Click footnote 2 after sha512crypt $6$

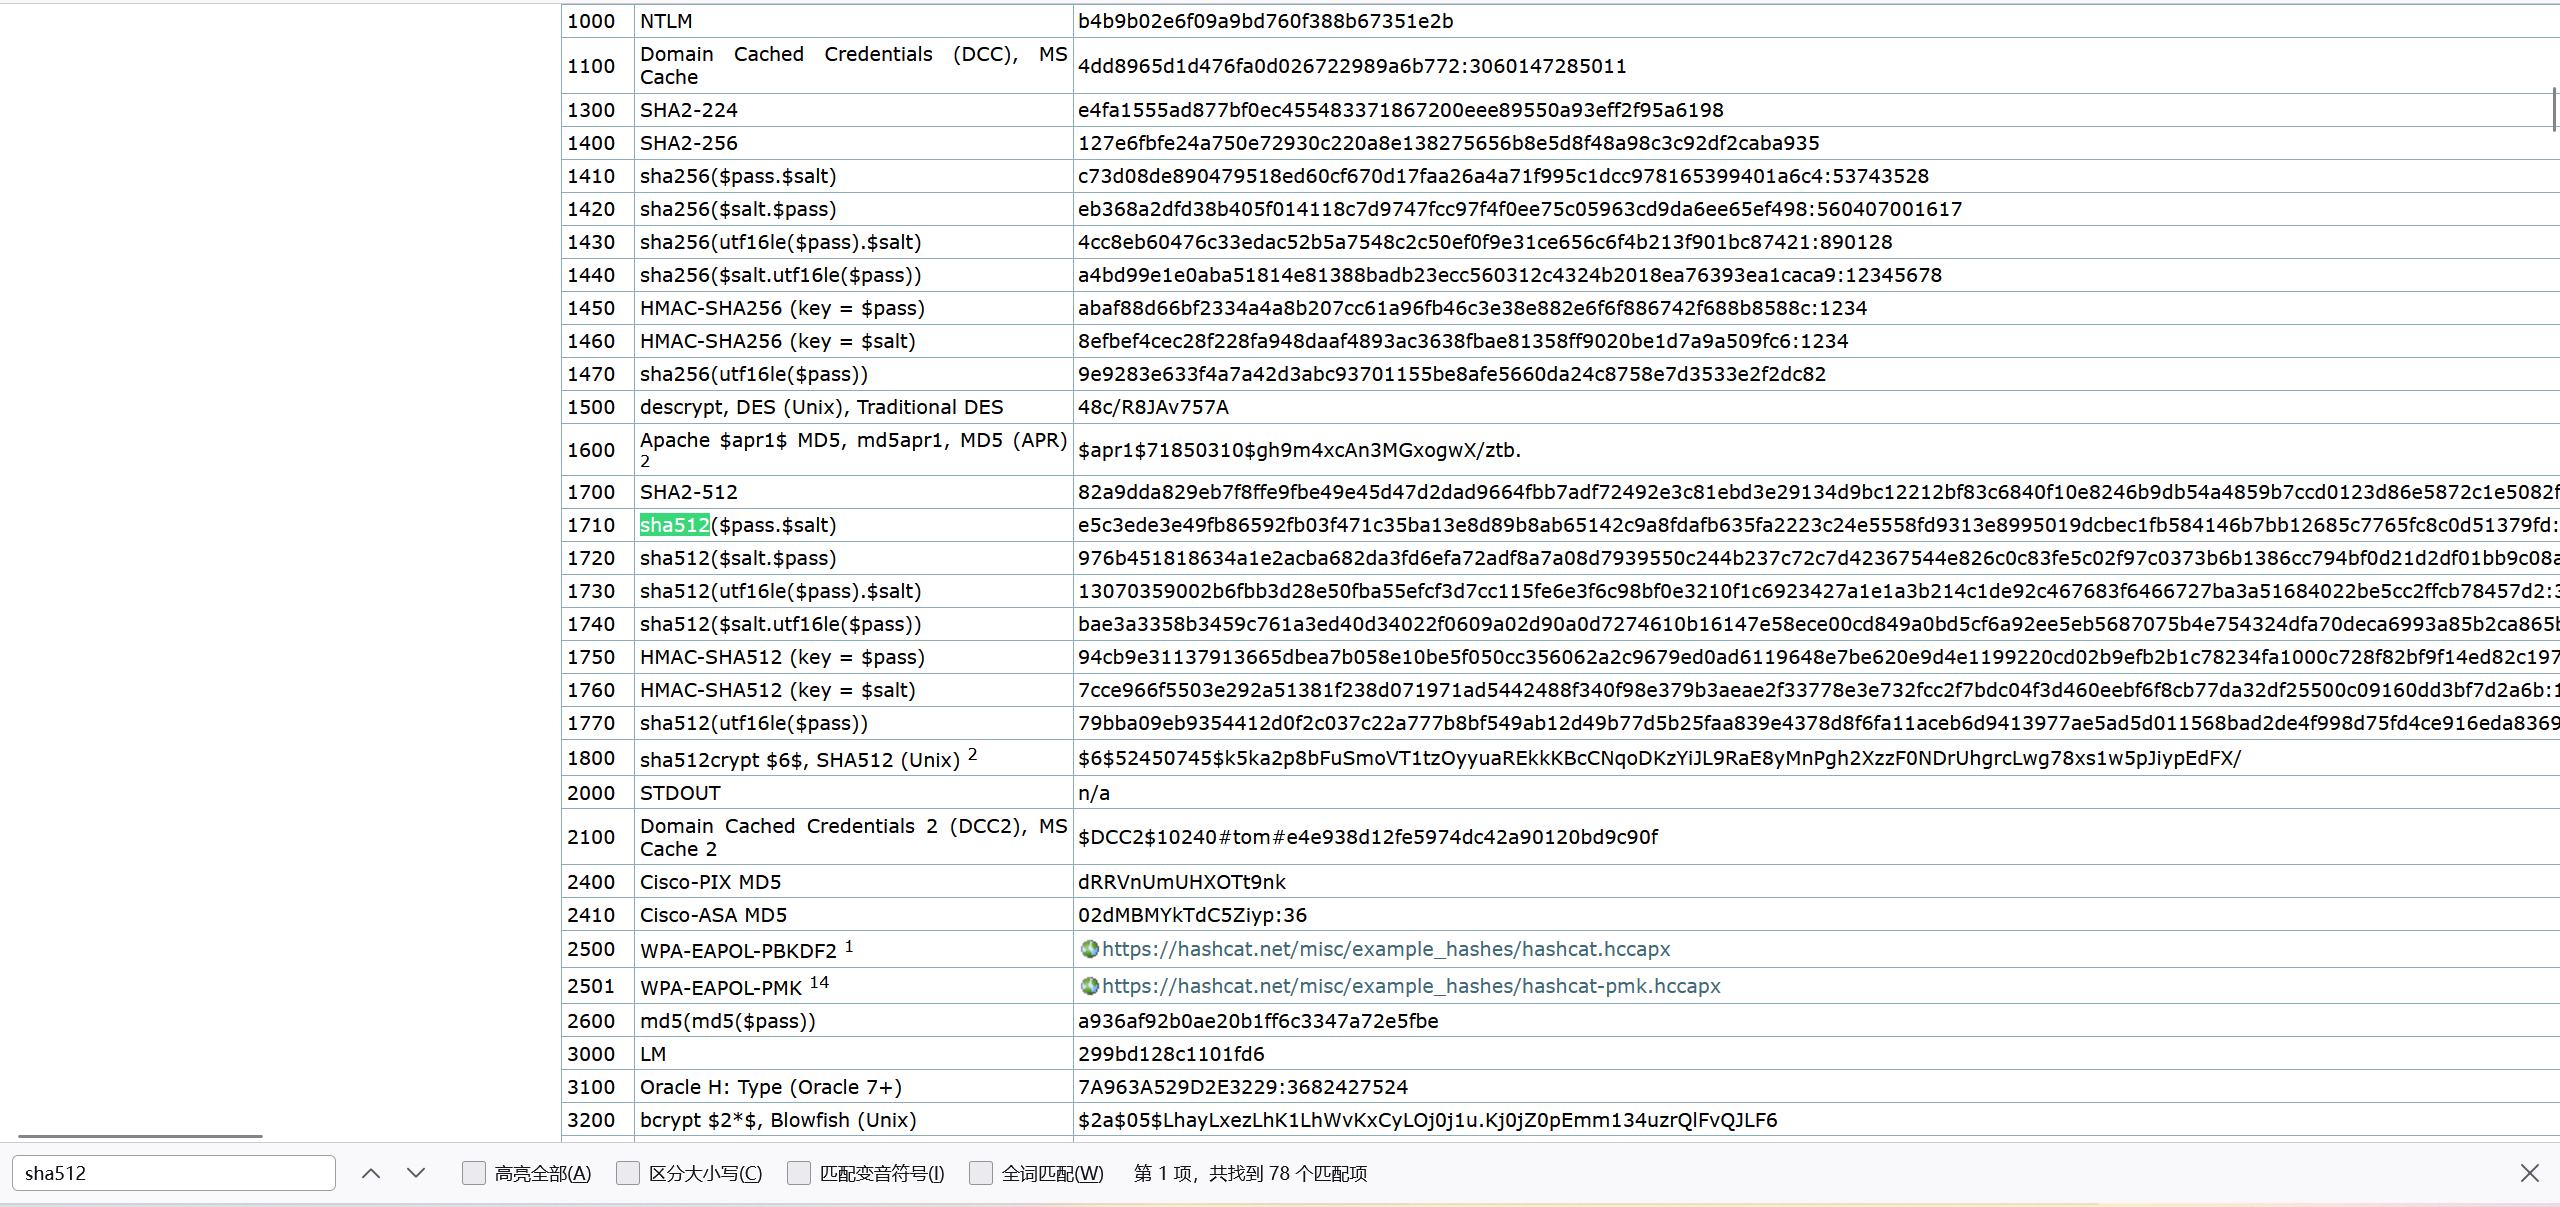pos(972,755)
